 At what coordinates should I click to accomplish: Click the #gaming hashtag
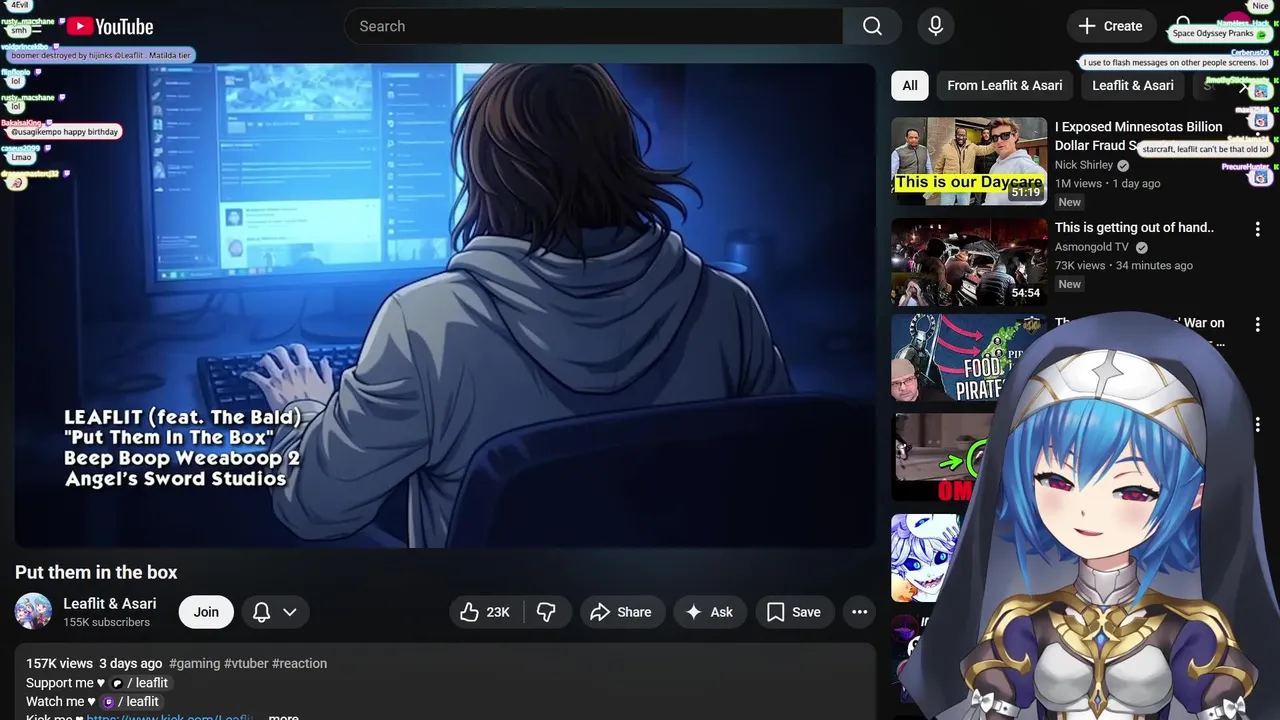(x=194, y=663)
